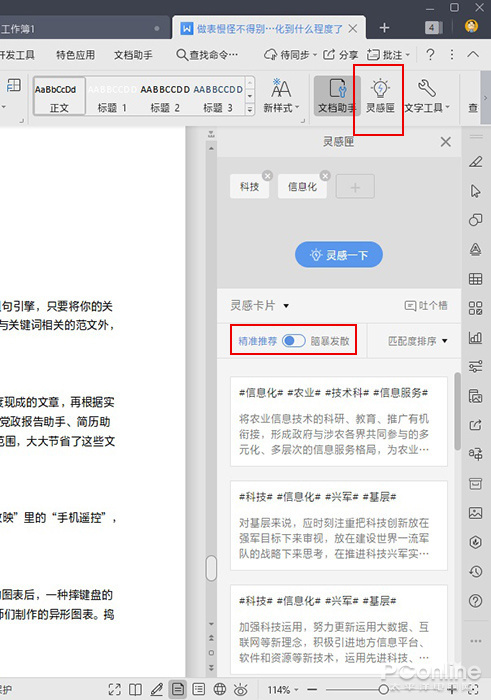Viewport: 491px width, 700px height.
Task: Enable eye protection mode icon
Action: point(241,690)
